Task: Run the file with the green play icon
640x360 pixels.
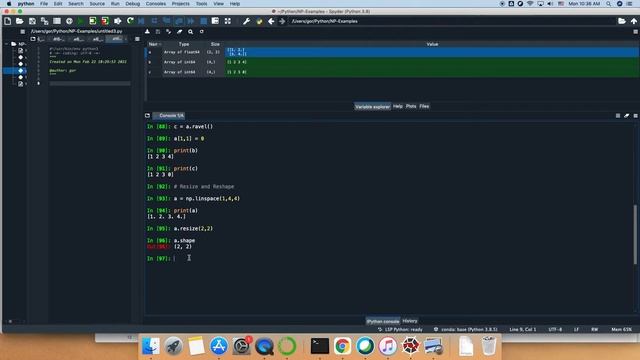Action: coord(81,21)
